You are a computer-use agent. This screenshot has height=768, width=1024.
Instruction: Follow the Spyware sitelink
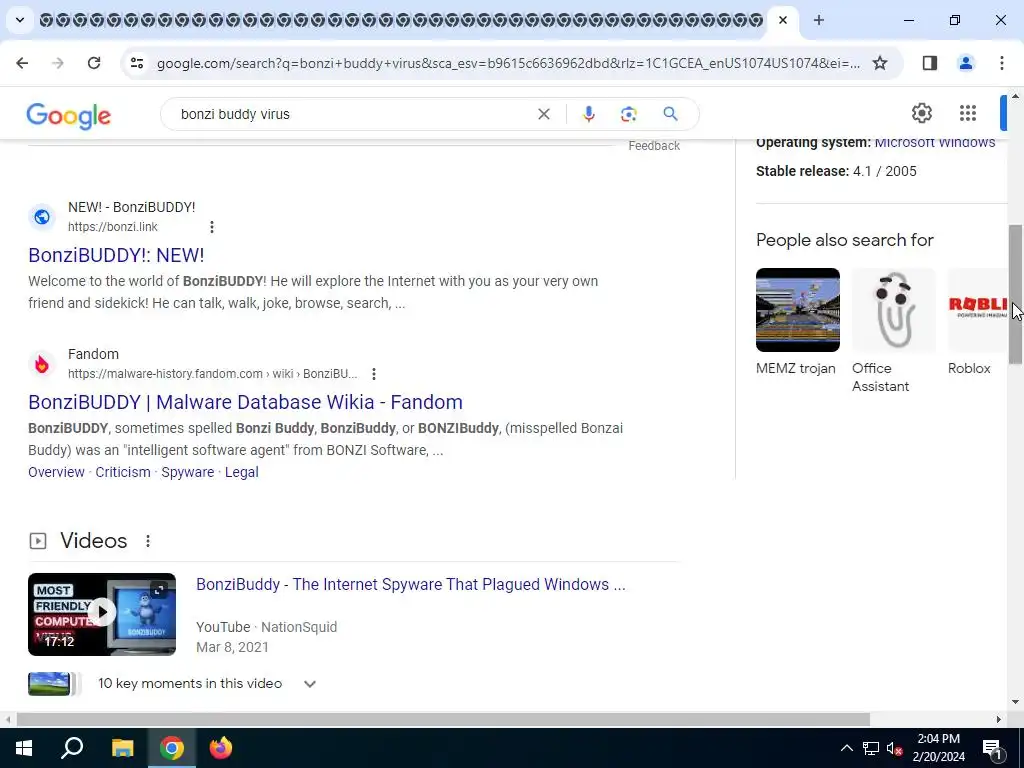(187, 472)
